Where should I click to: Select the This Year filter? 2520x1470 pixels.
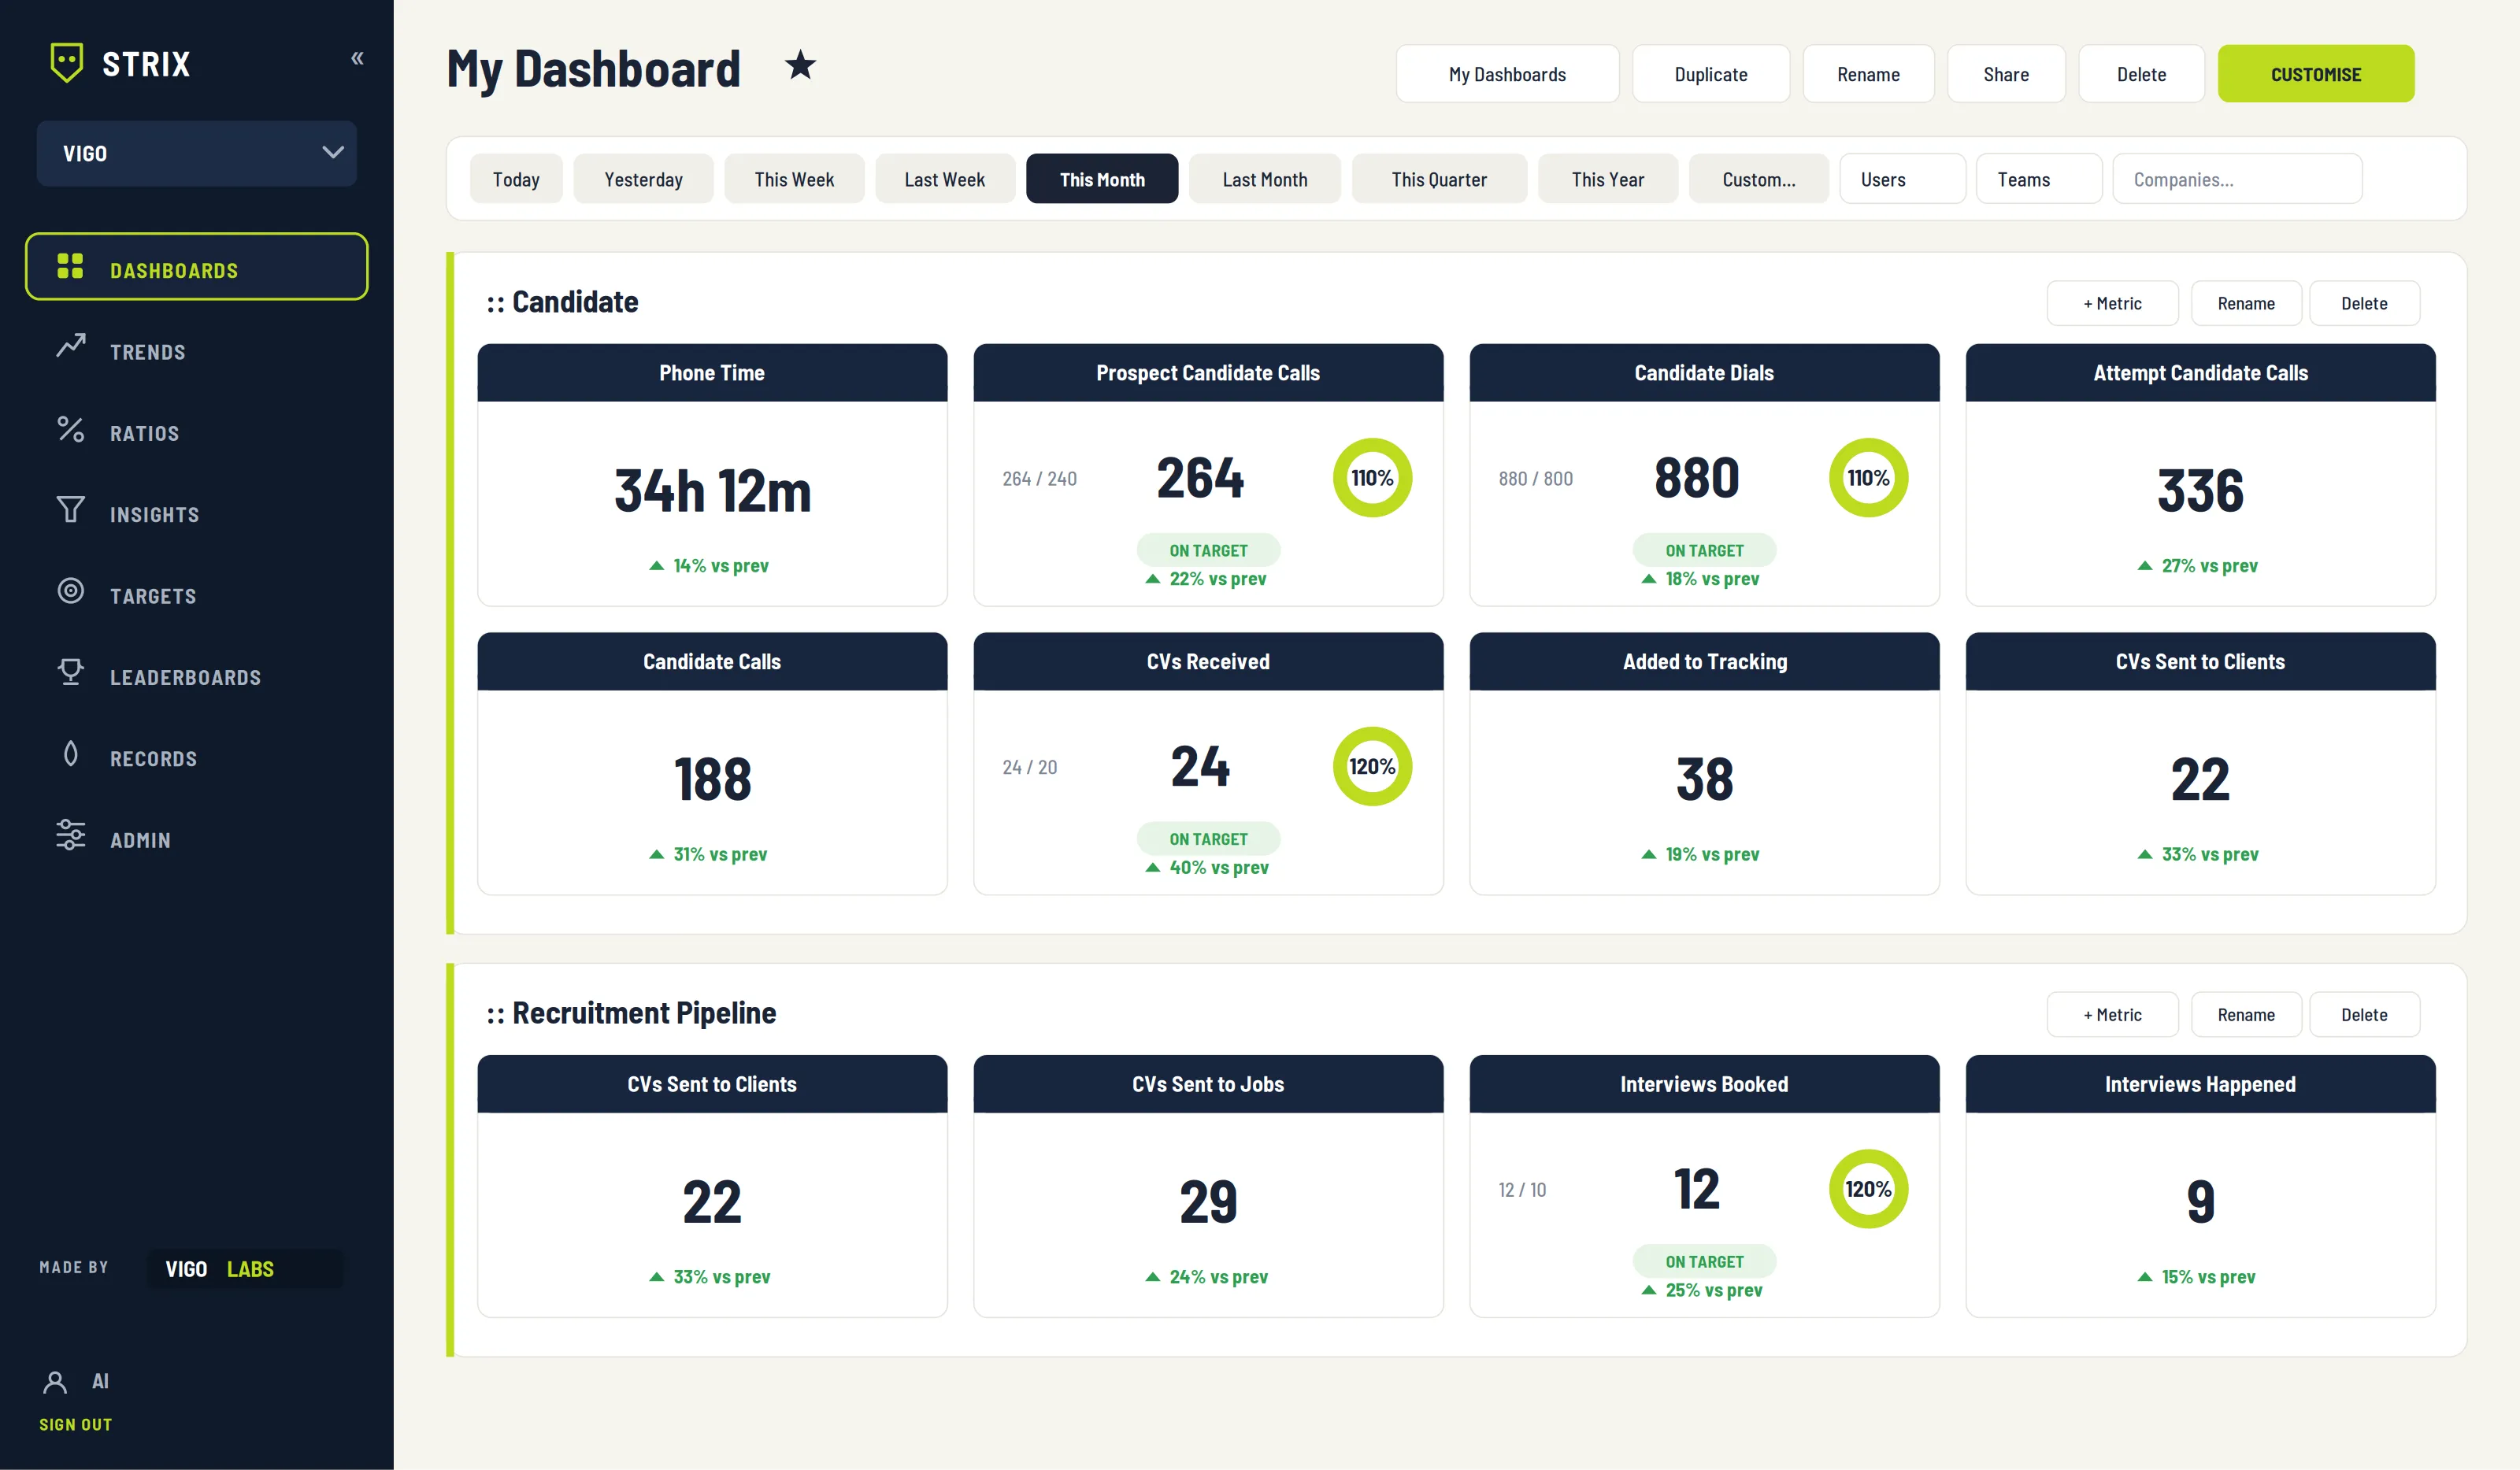click(x=1608, y=179)
